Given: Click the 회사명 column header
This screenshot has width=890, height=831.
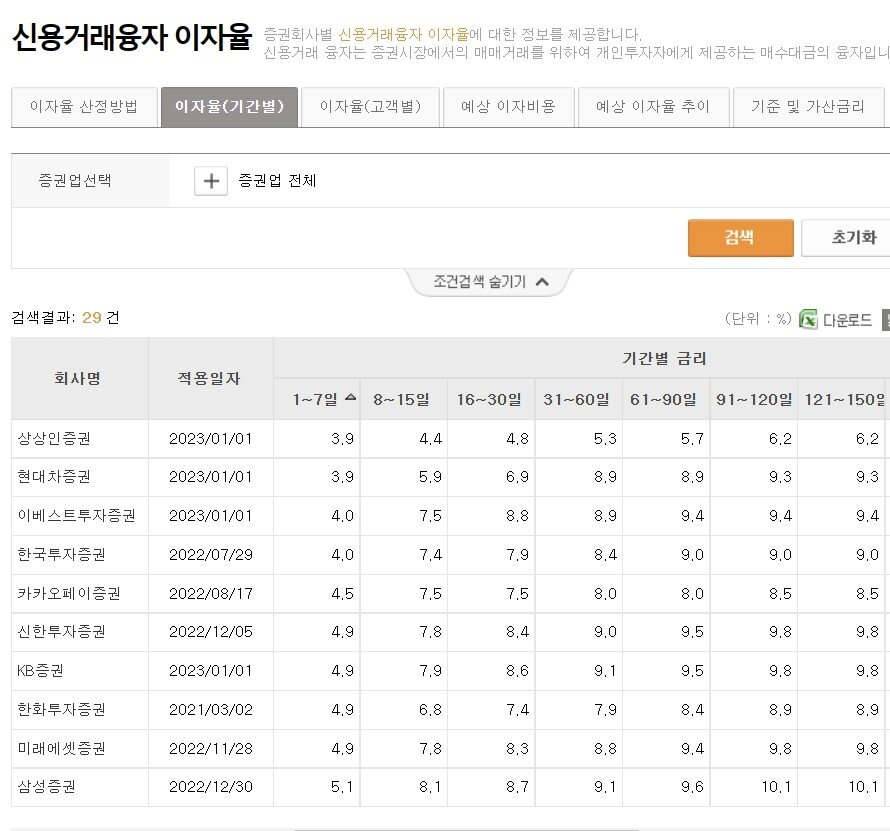Looking at the screenshot, I should coord(78,378).
